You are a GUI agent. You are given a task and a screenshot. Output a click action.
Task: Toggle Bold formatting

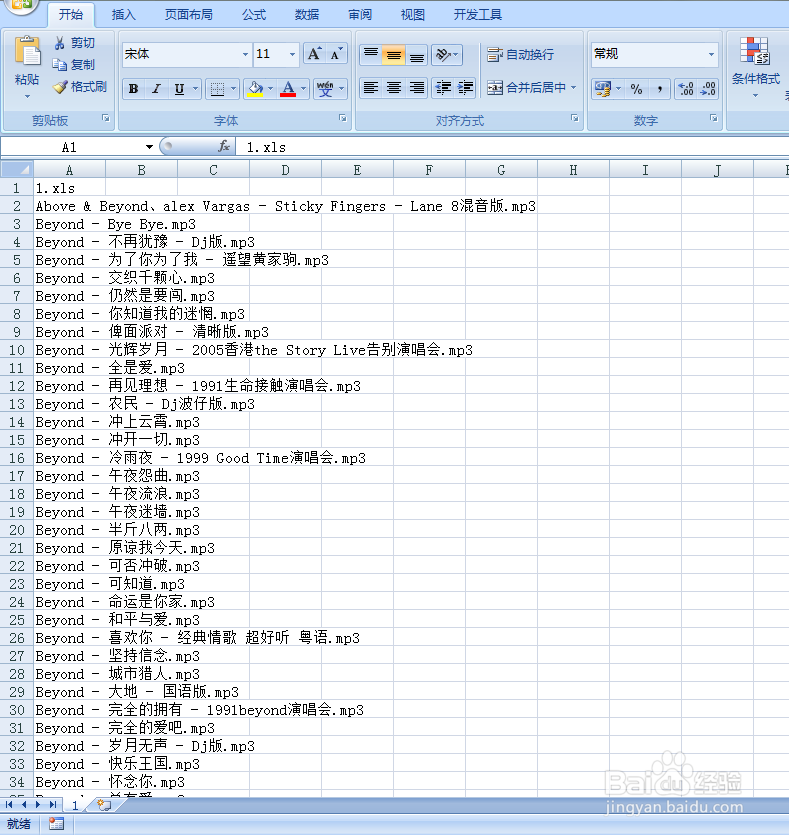[x=134, y=89]
